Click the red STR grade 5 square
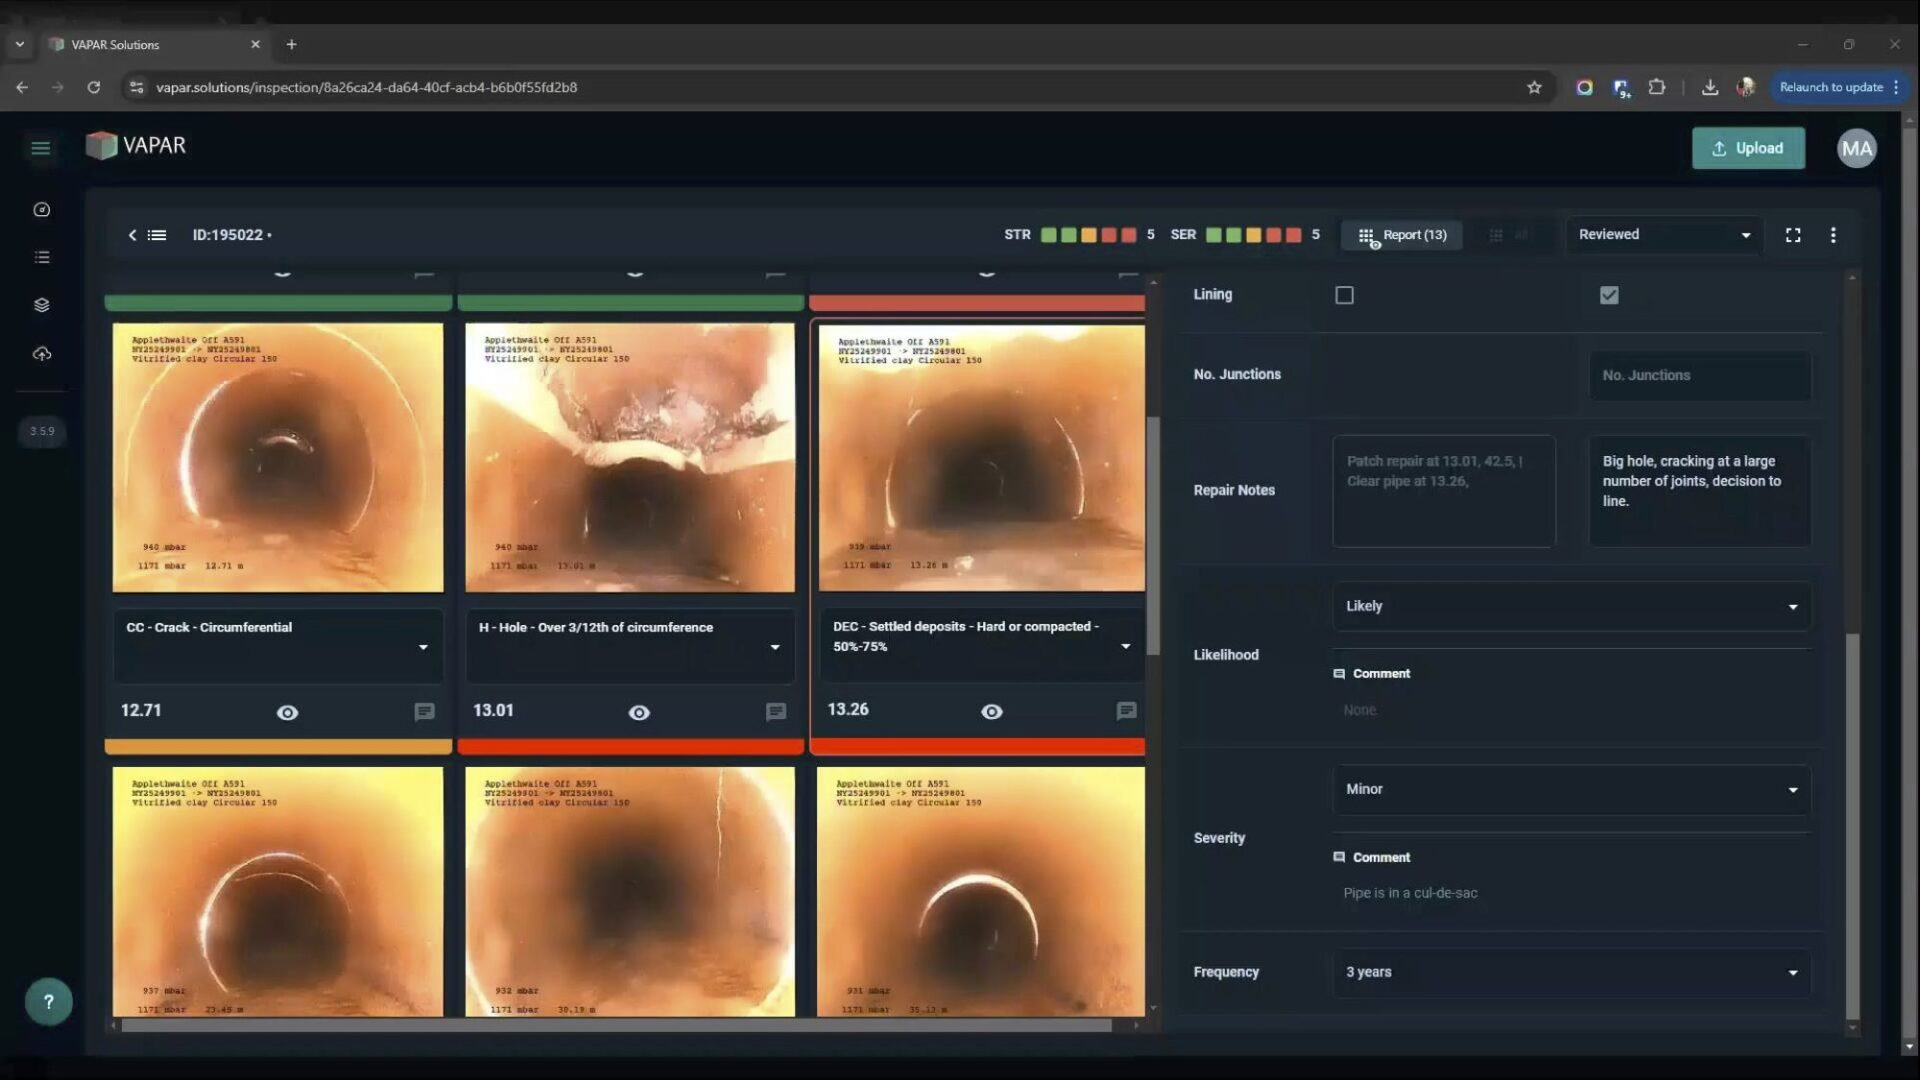Screen dimensions: 1920x1080 pyautogui.click(x=1129, y=235)
